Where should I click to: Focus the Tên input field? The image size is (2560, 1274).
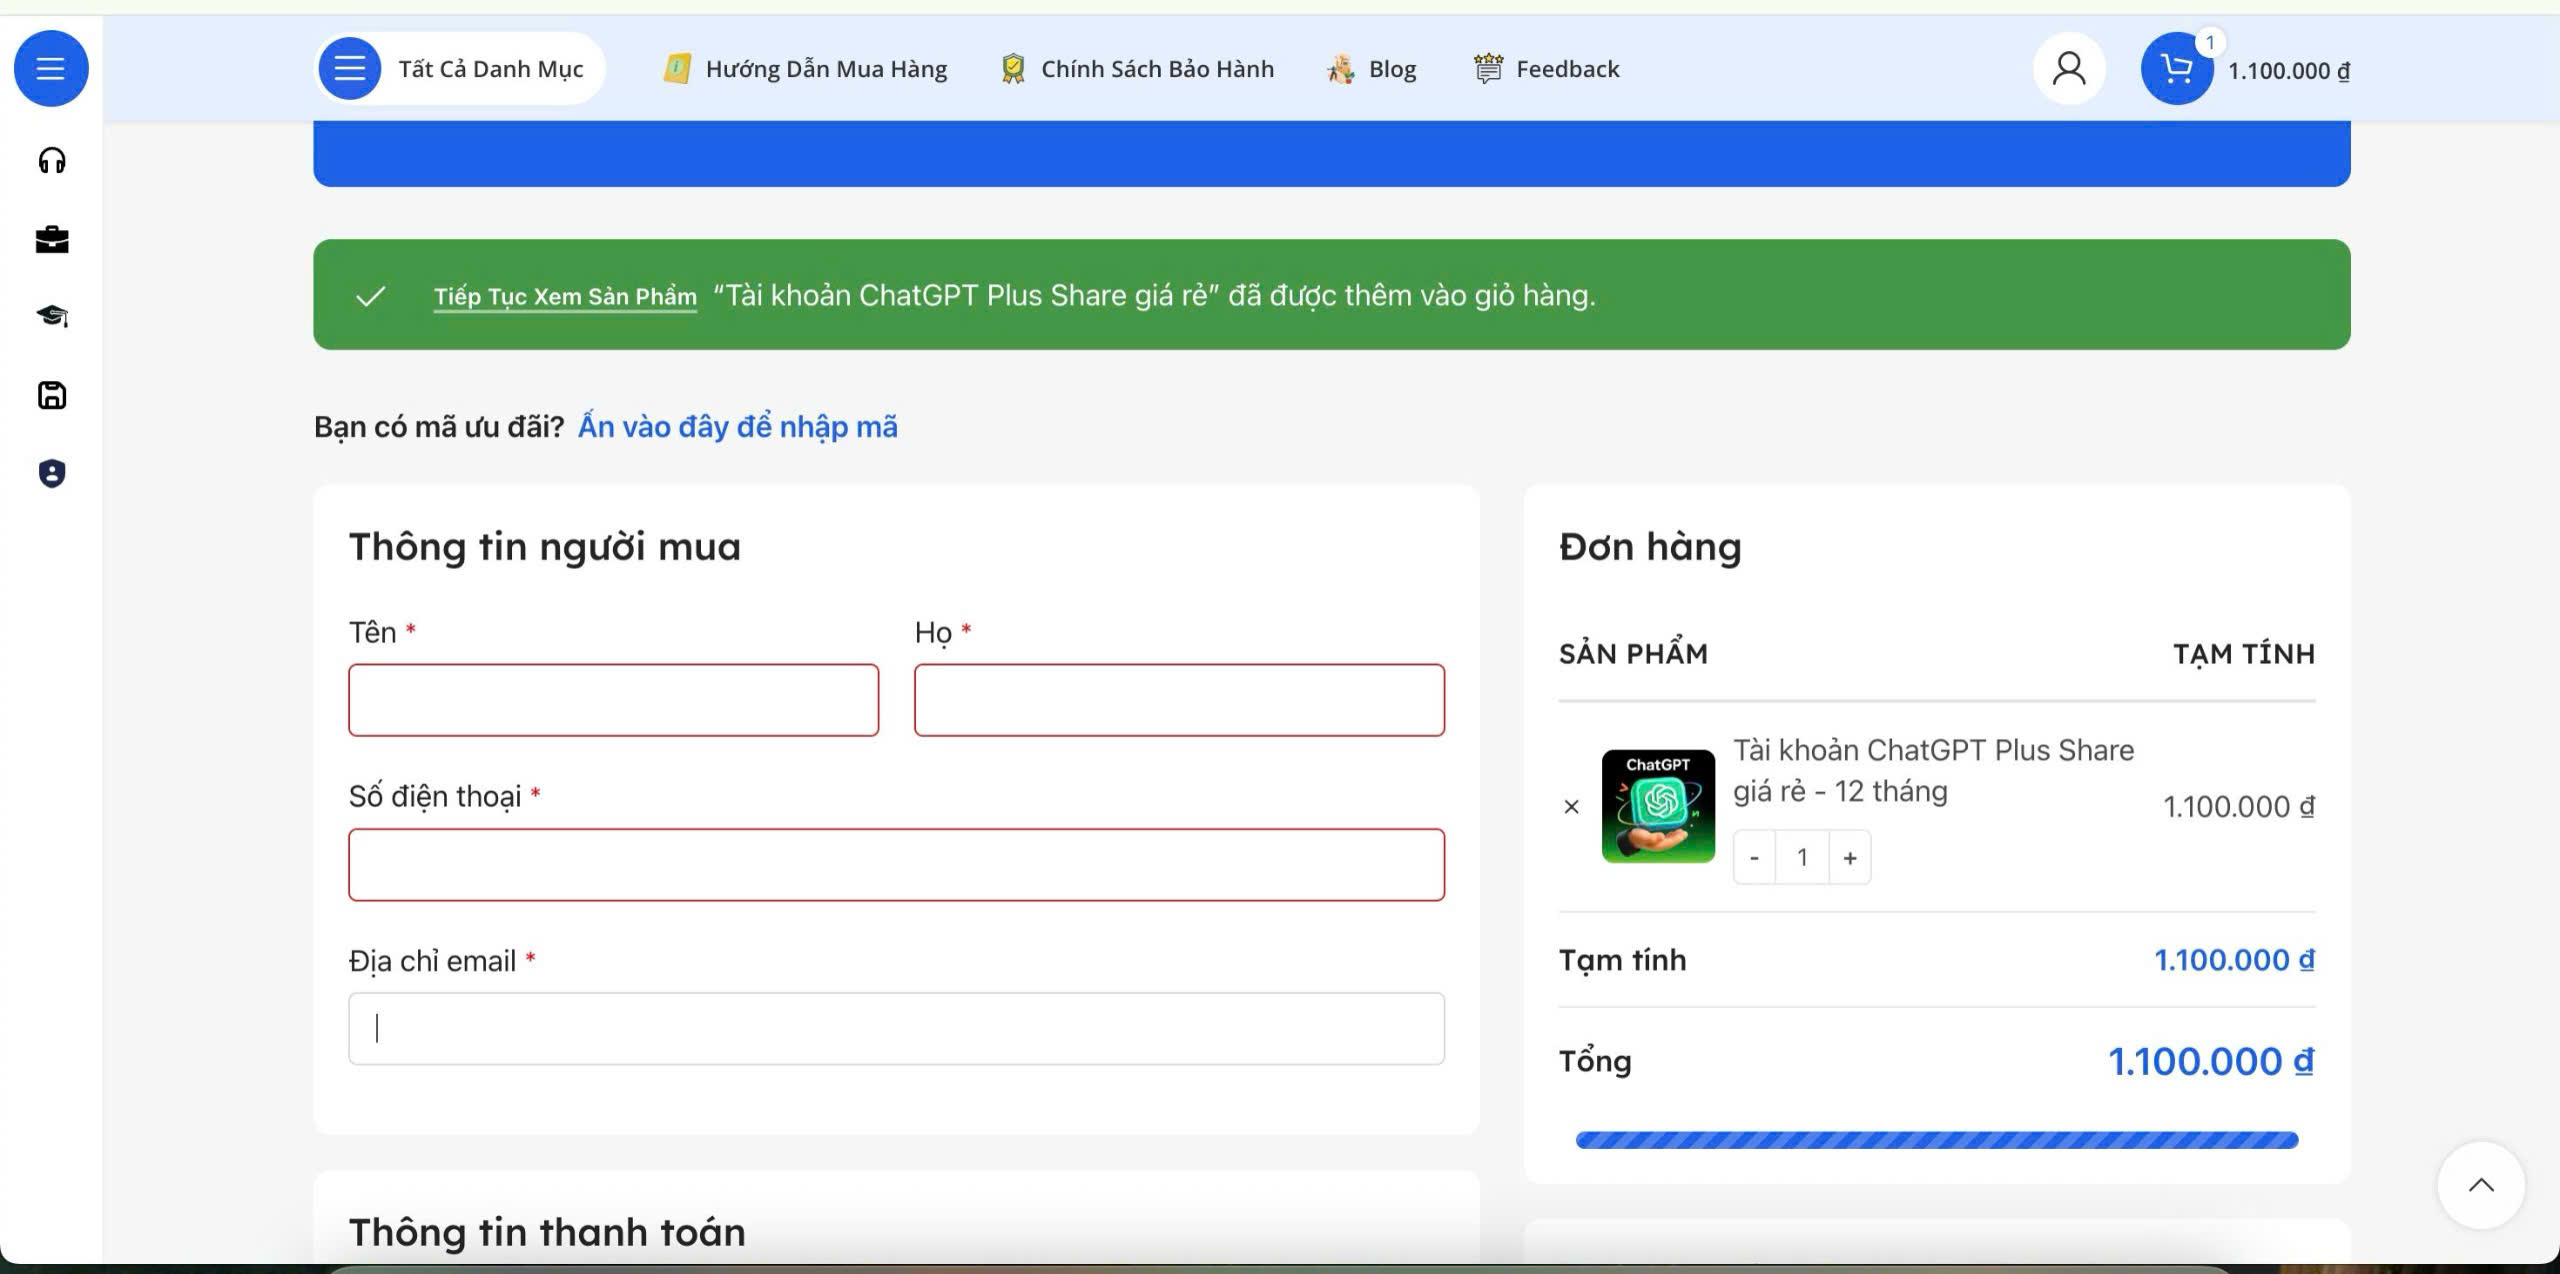(614, 700)
